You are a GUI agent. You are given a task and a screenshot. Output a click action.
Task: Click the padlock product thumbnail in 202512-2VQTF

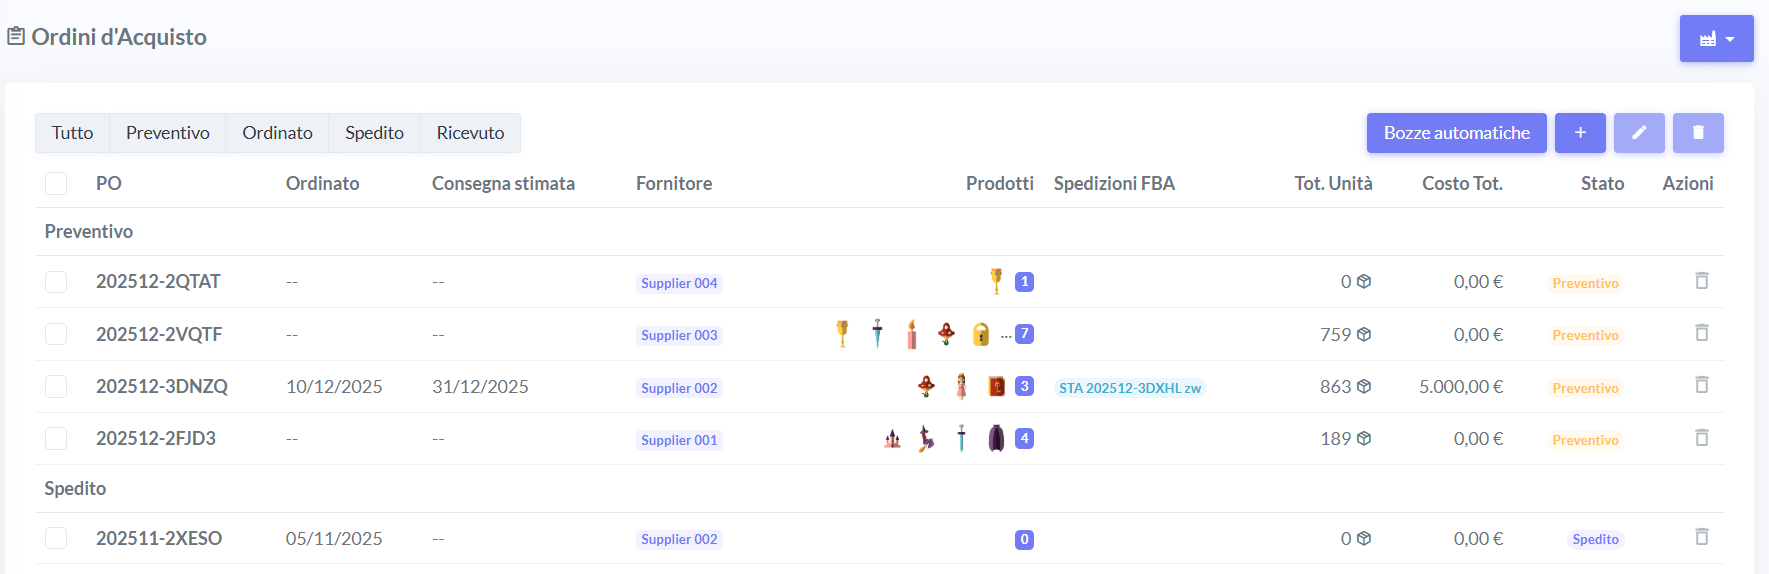pyautogui.click(x=981, y=334)
